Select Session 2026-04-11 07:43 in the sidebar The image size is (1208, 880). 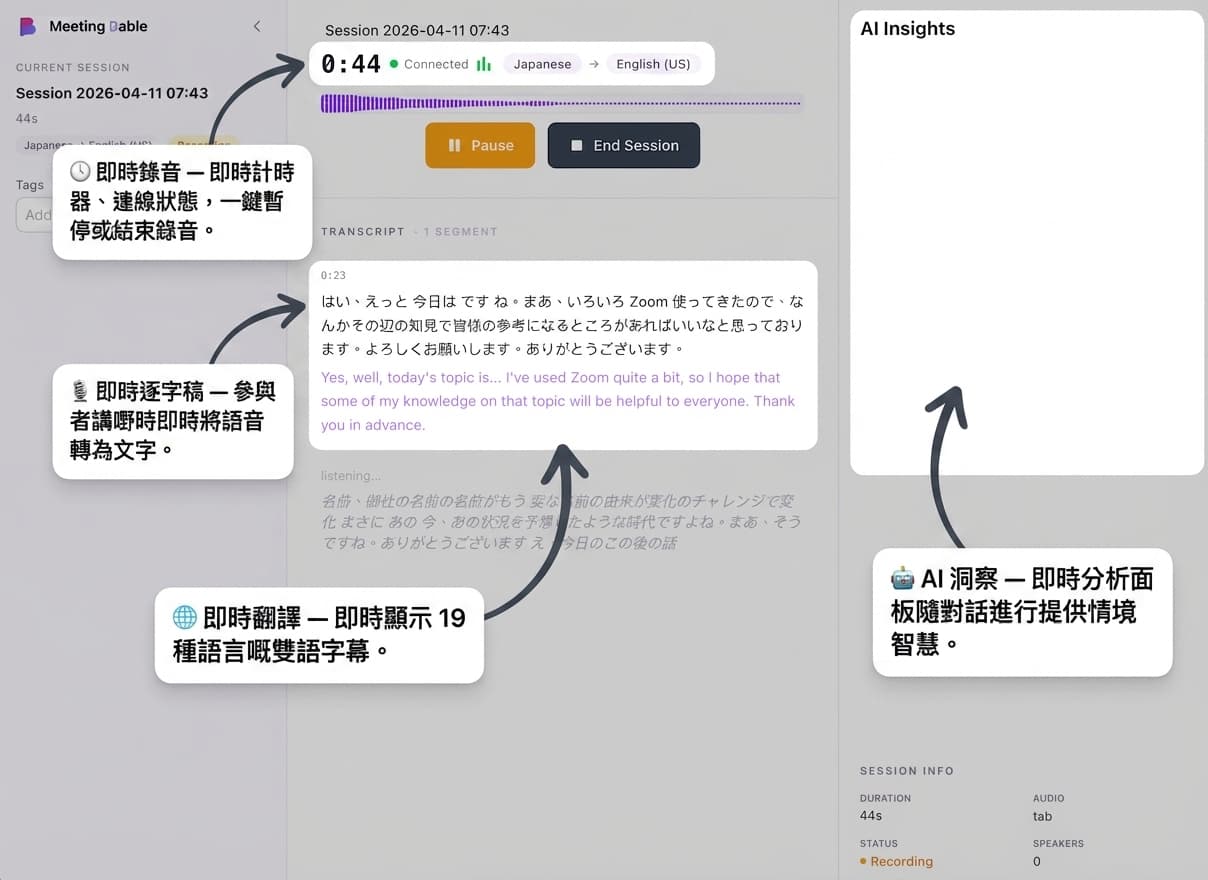tap(110, 93)
